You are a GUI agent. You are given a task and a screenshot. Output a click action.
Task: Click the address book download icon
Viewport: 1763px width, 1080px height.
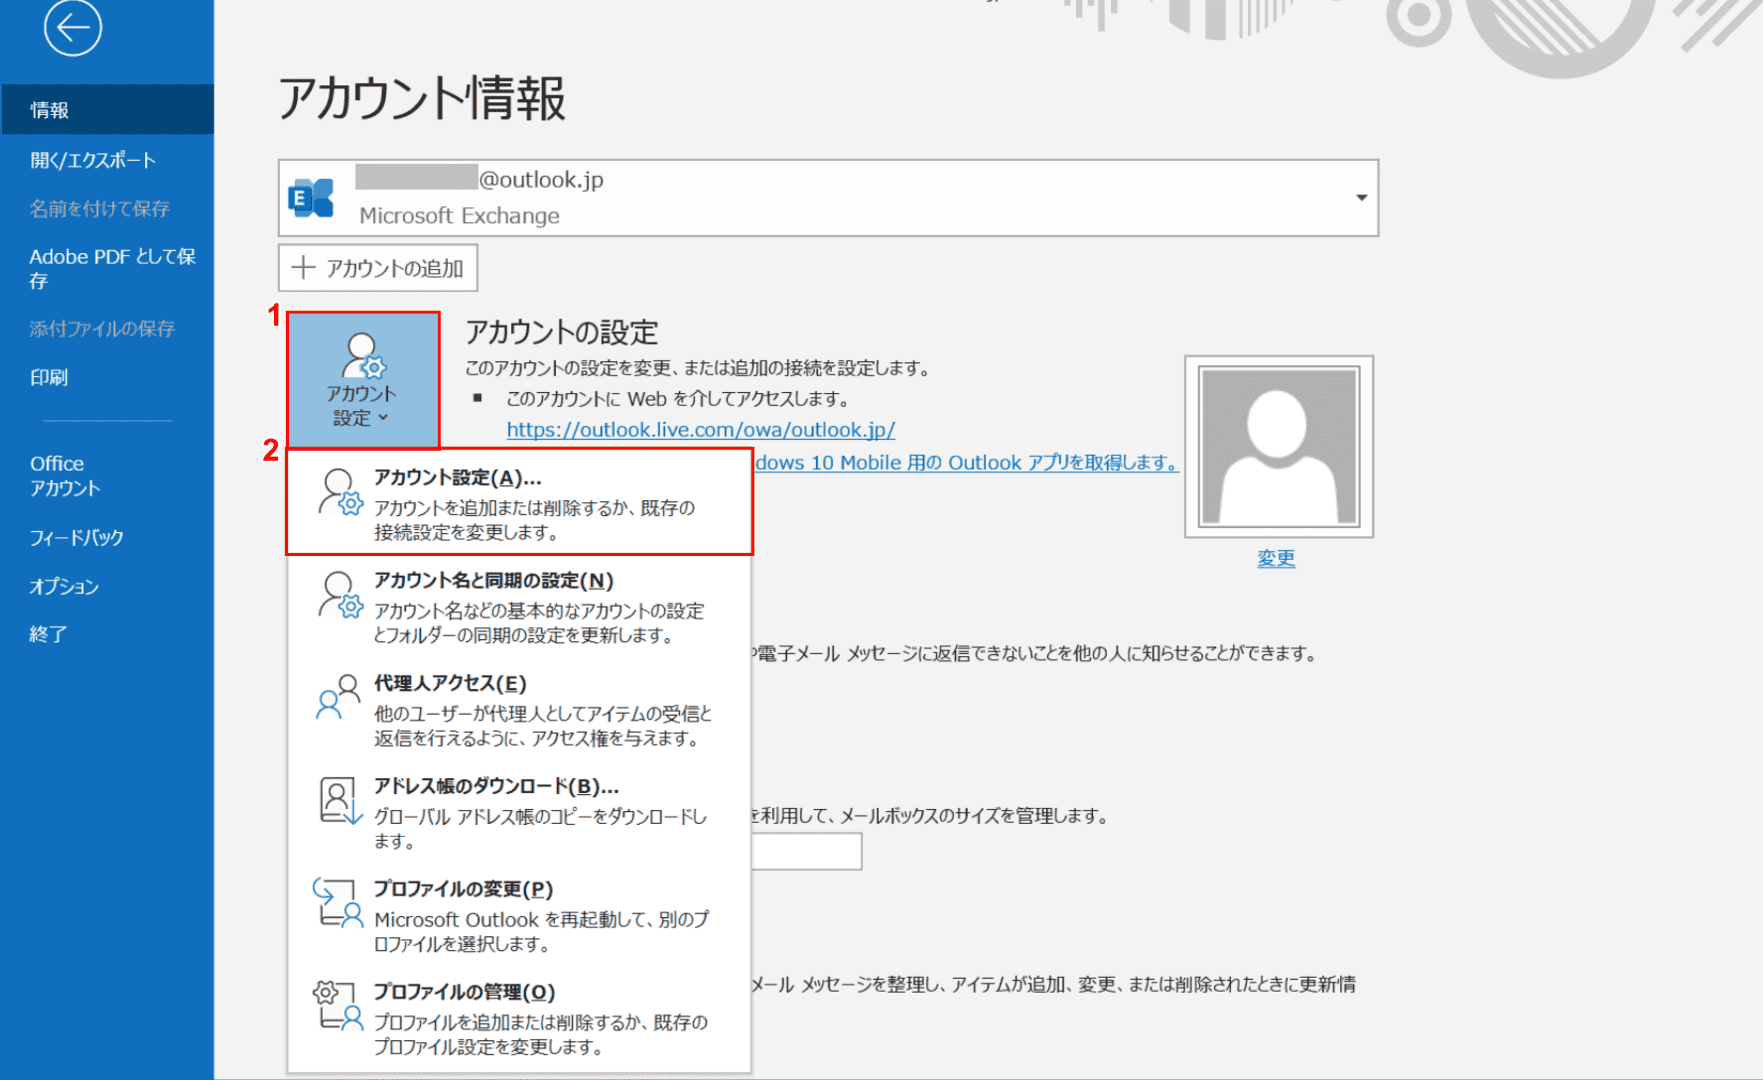tap(340, 800)
